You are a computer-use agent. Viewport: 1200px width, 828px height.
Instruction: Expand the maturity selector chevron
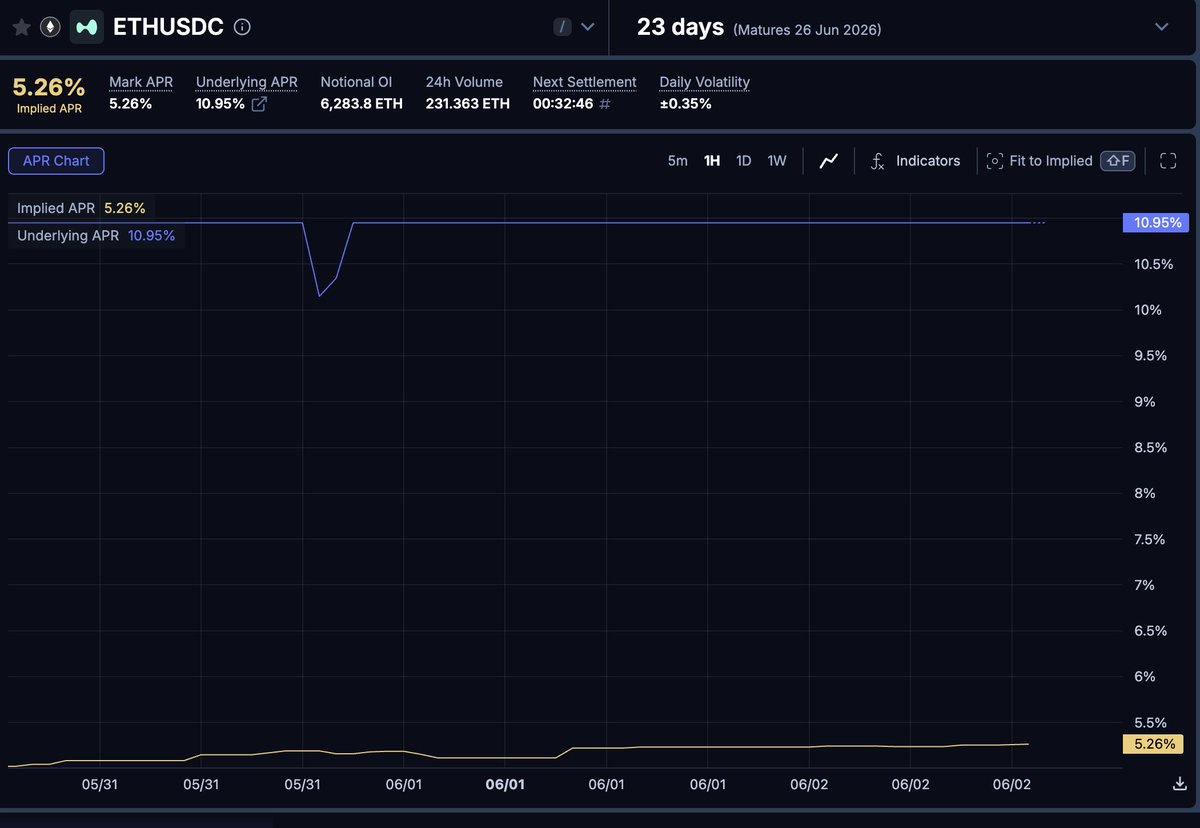point(1161,27)
